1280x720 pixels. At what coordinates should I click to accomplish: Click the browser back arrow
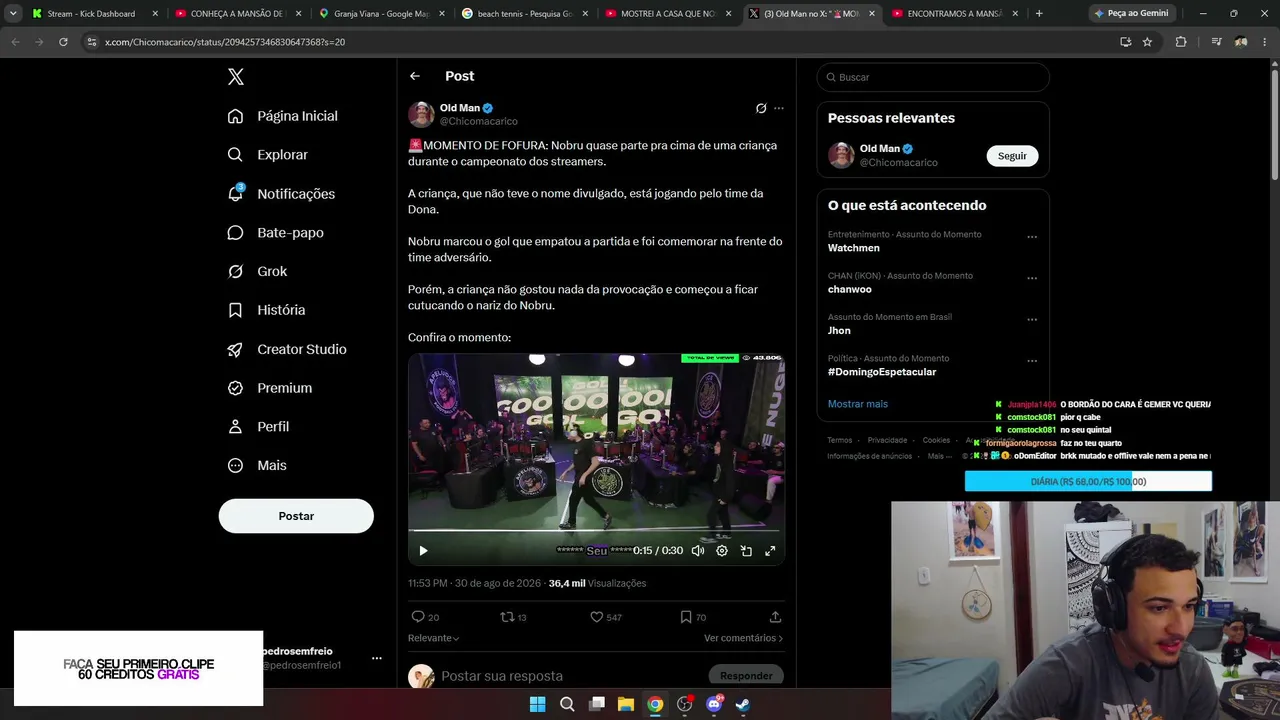point(15,42)
